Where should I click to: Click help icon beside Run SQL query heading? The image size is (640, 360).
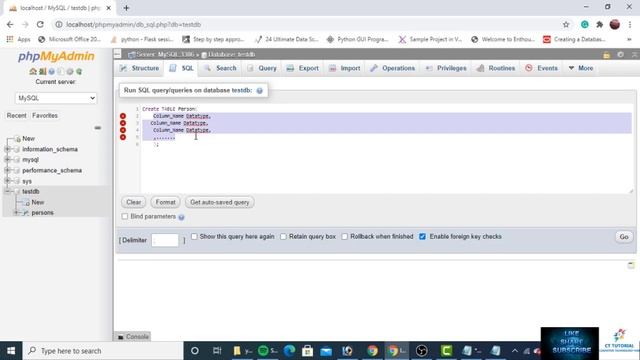260,91
